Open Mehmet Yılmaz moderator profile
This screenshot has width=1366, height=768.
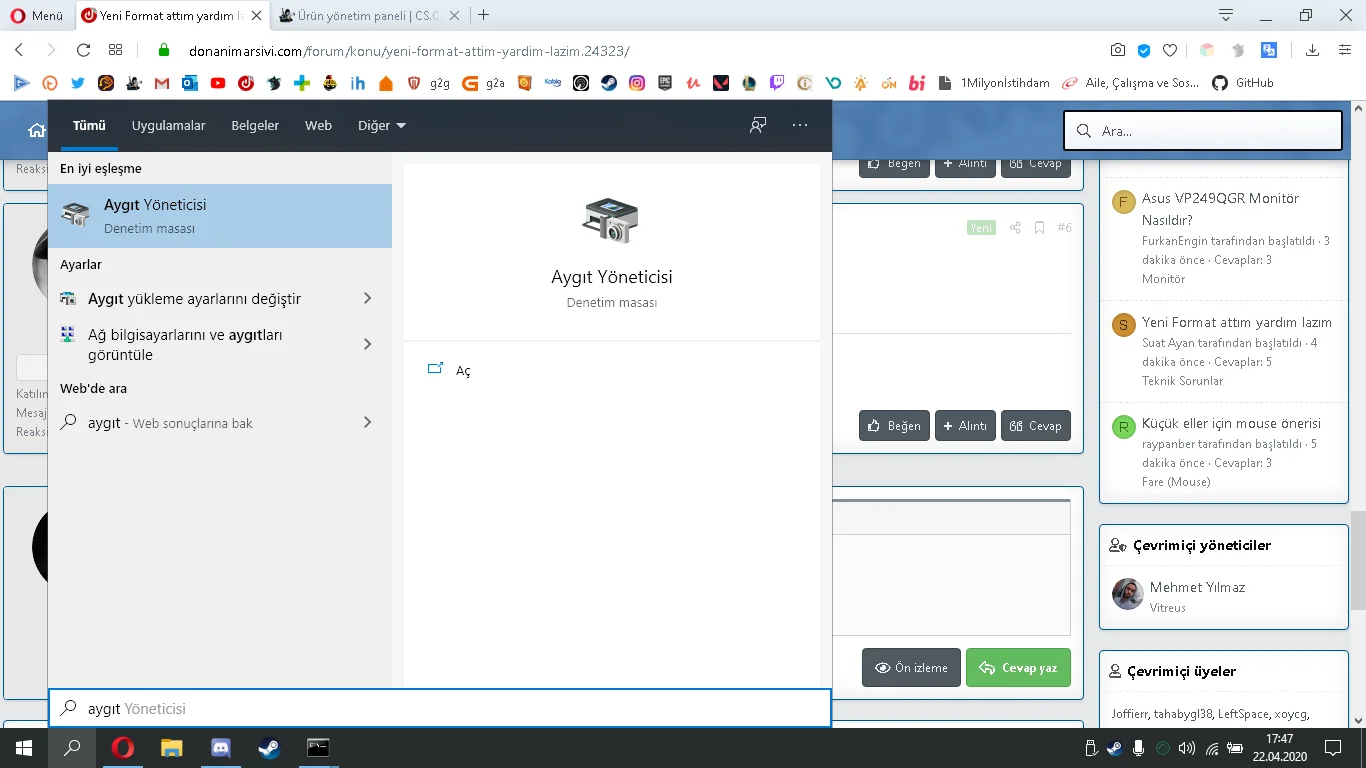(x=1197, y=587)
